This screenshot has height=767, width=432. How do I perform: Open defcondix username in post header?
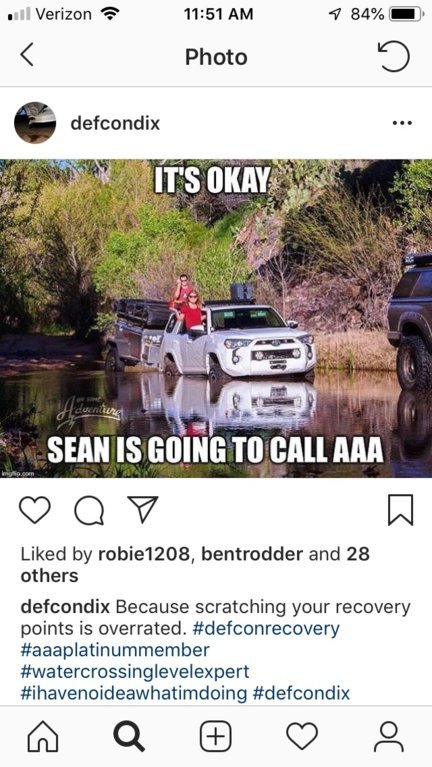click(115, 123)
